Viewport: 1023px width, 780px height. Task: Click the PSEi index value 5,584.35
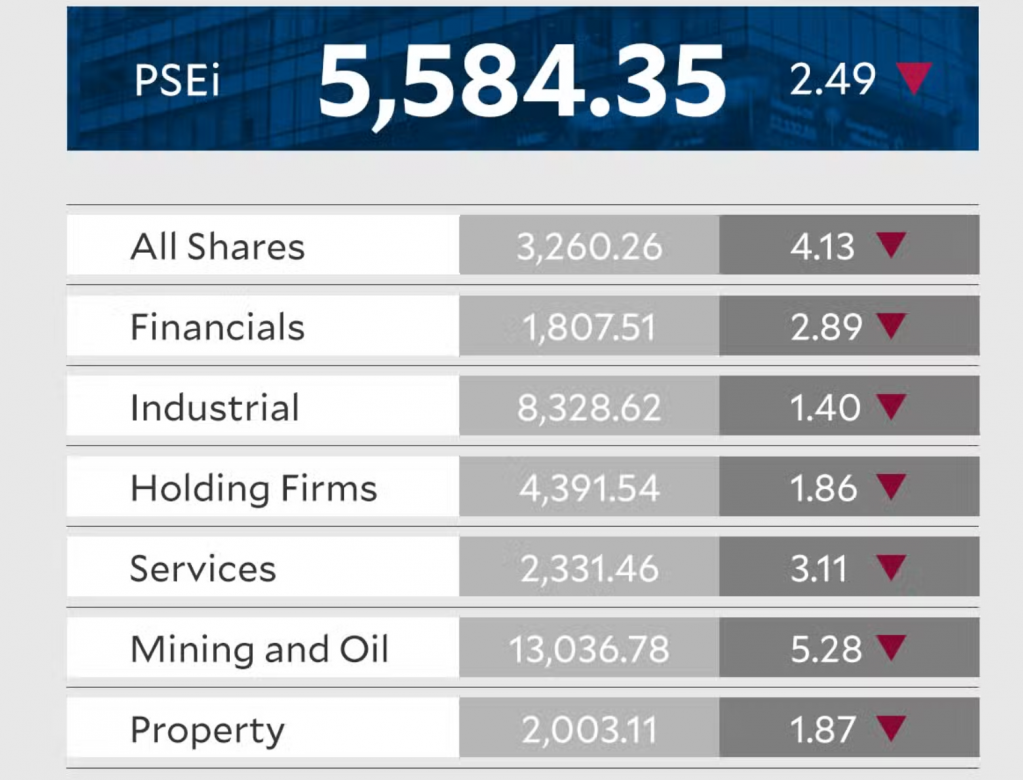521,82
